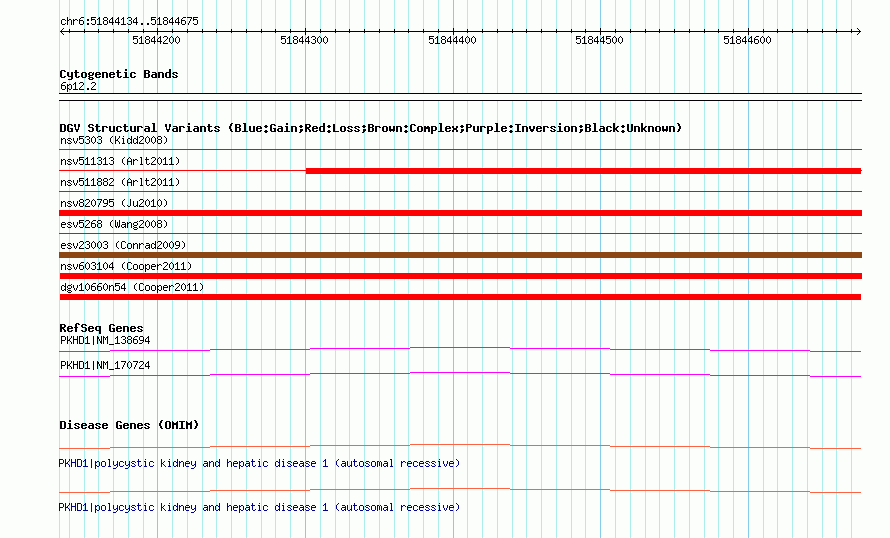Click variant label nsv603104 (Cooper2011)
The width and height of the screenshot is (890, 538).
[126, 266]
